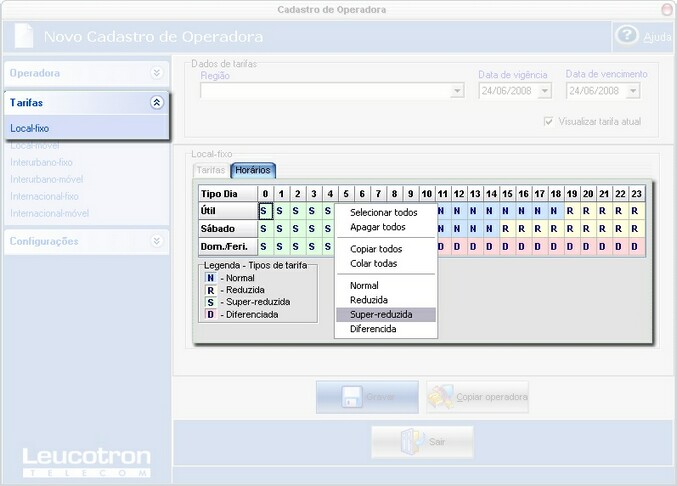Toggle Visualizar tarifa atual checkbox
This screenshot has width=677, height=486.
[x=548, y=122]
